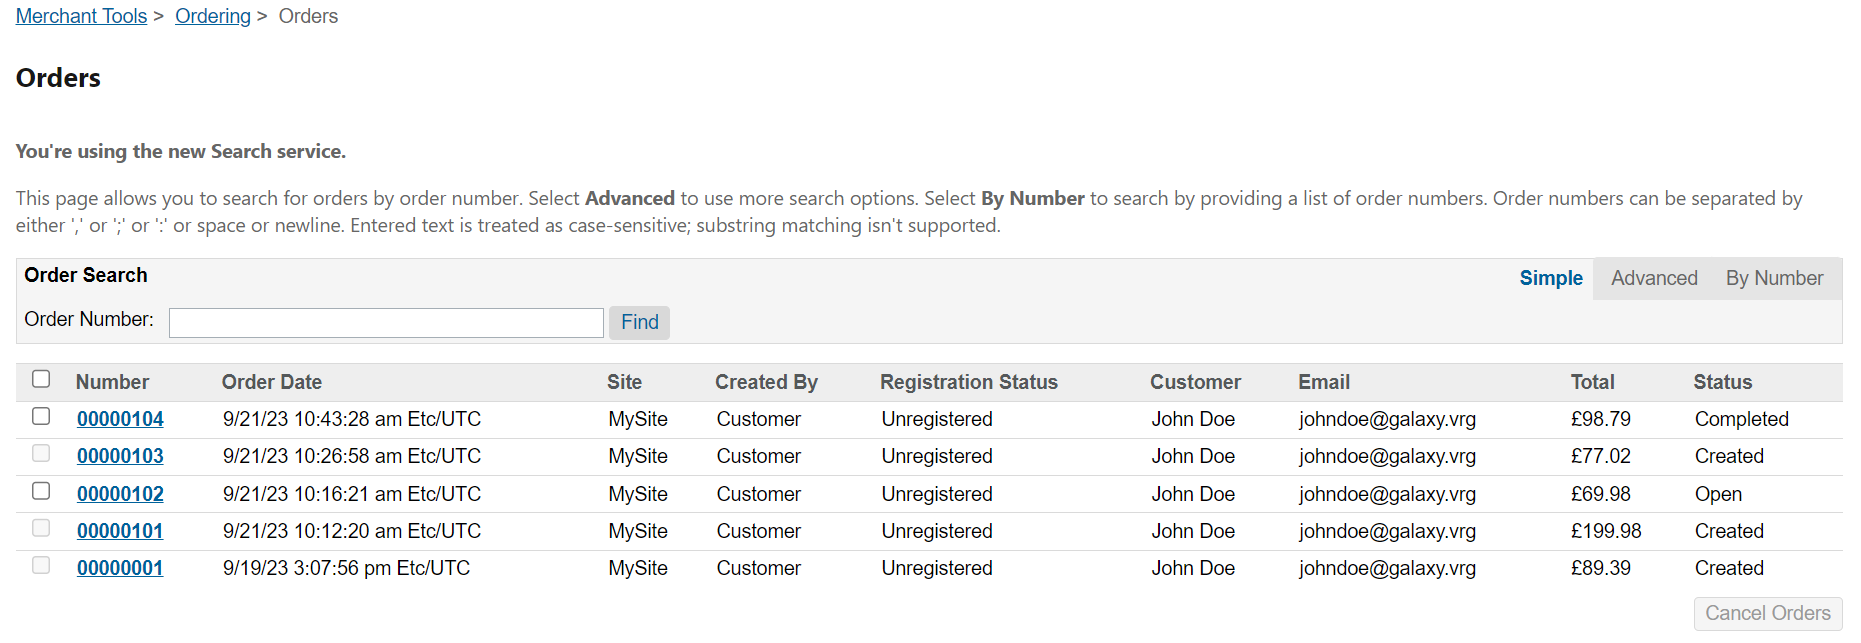
Task: Click the Order Date column header
Action: [271, 382]
